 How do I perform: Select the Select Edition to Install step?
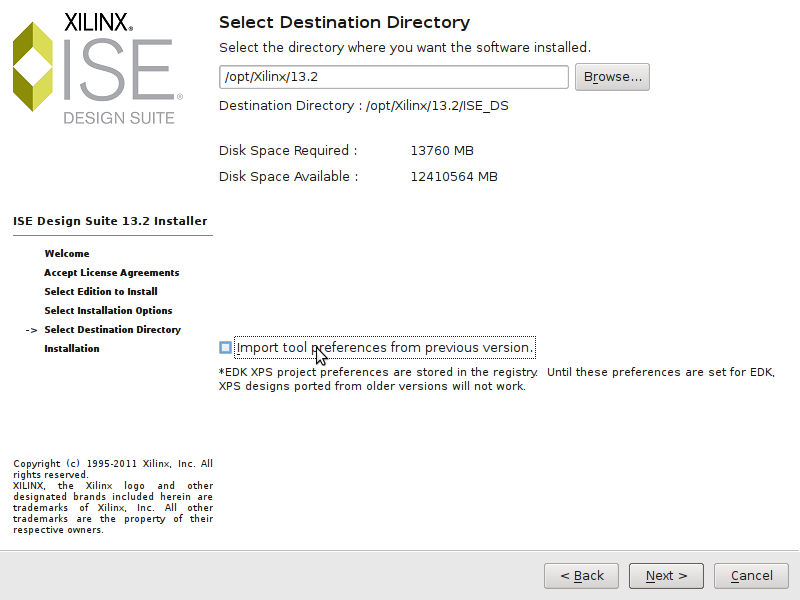[x=101, y=291]
